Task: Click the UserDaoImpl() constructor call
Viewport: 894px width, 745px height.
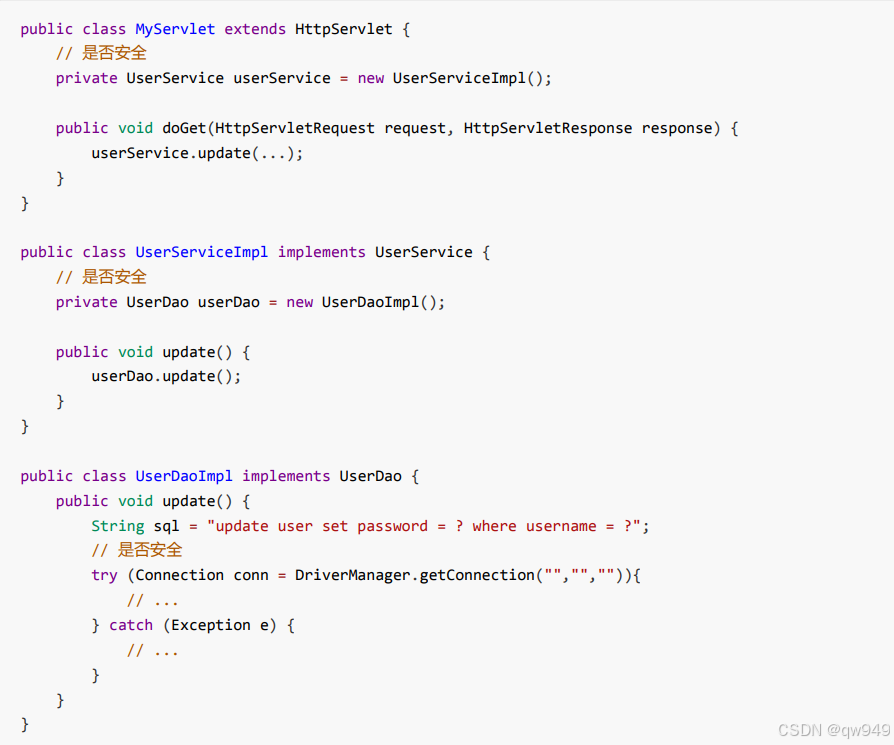Action: 382,302
